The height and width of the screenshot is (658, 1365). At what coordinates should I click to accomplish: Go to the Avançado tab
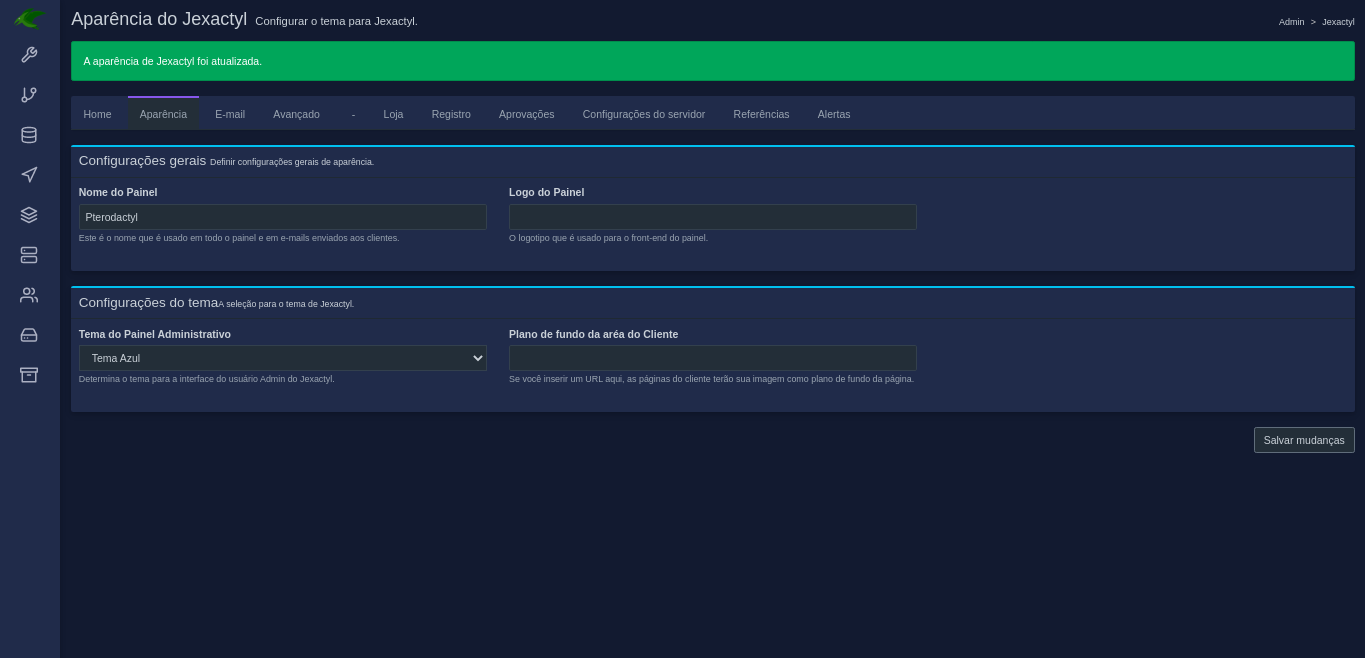[x=296, y=114]
